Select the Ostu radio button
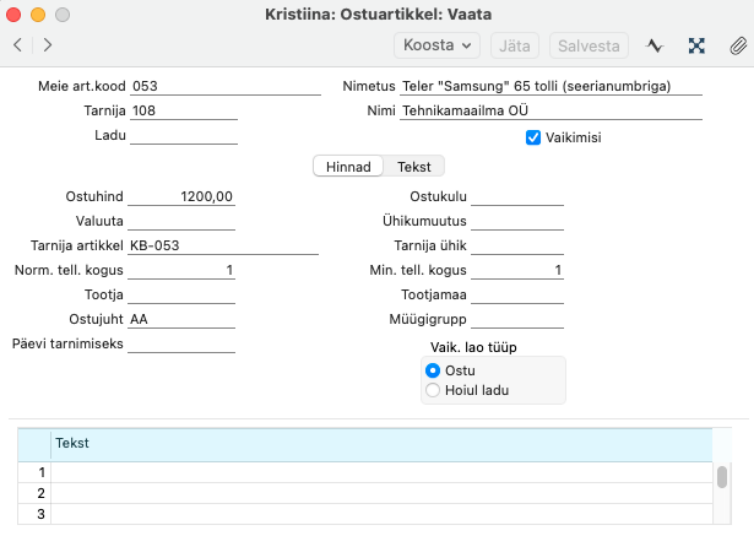754x547 pixels. tap(433, 371)
